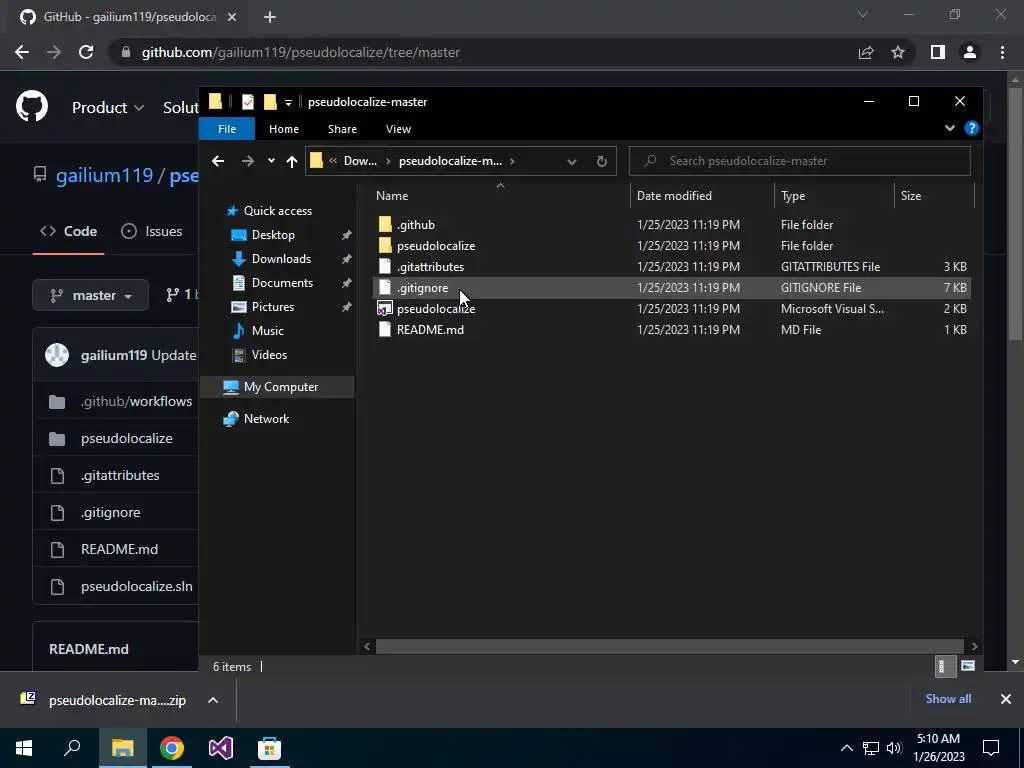Click the New folder quick access icon

coord(270,102)
